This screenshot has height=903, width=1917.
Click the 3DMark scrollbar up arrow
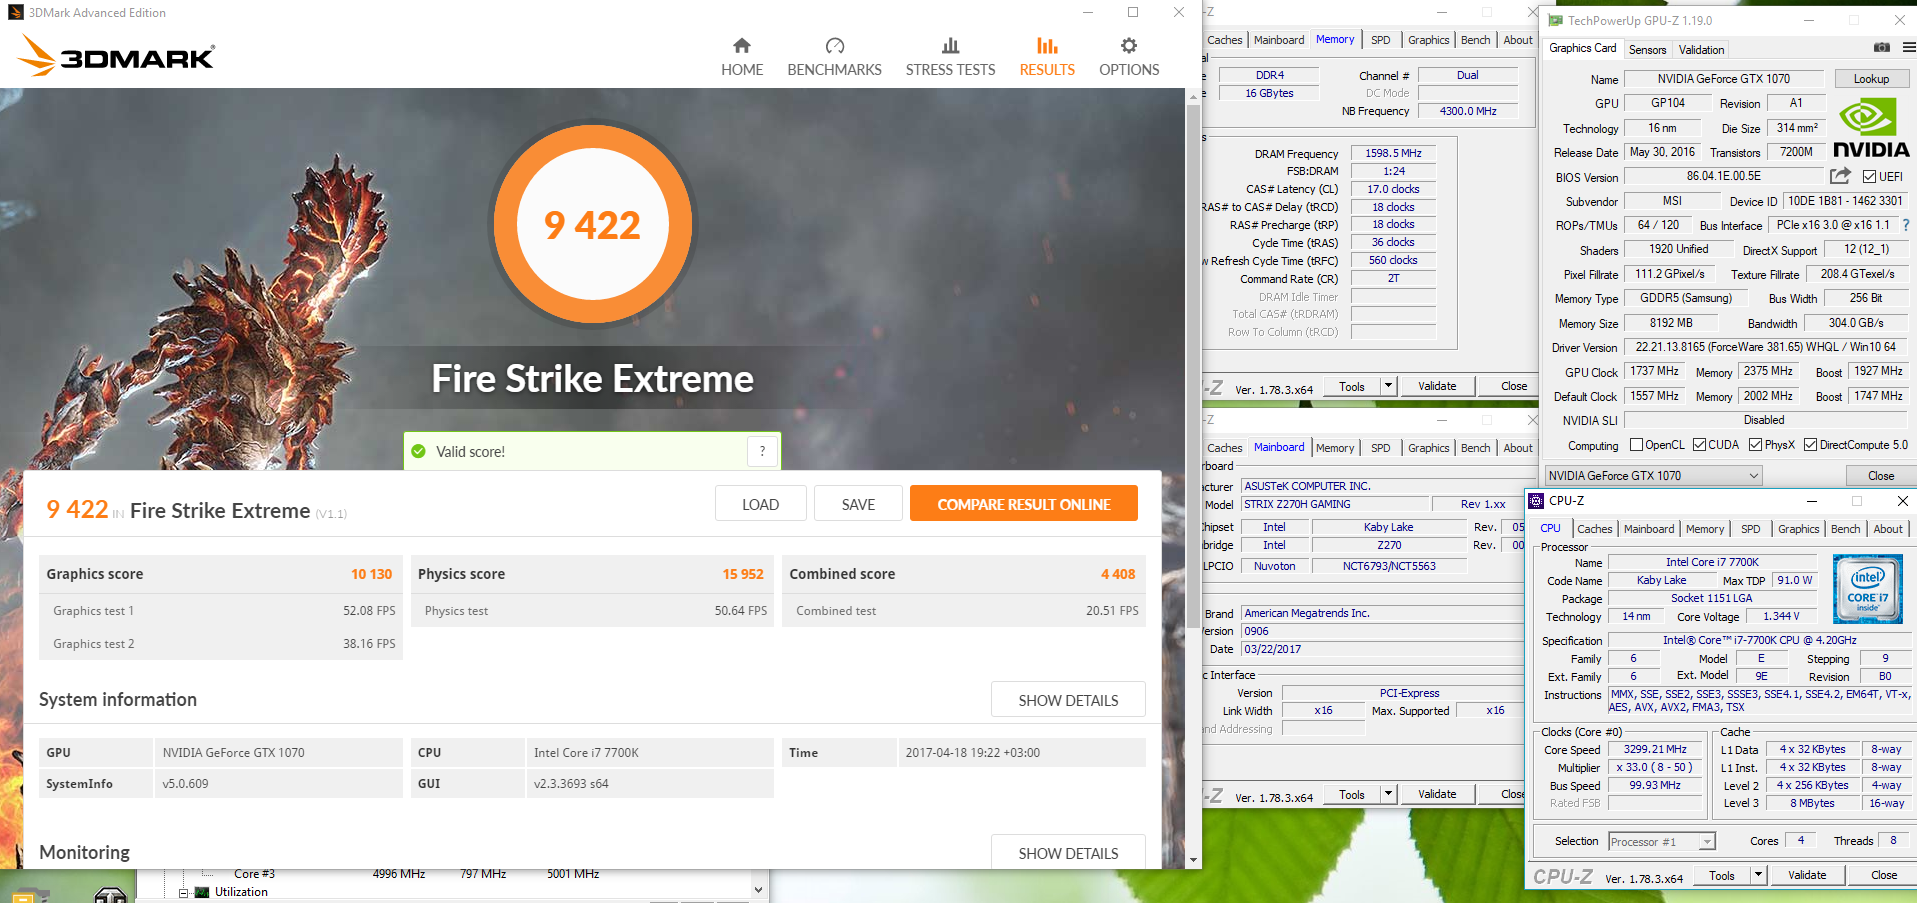click(x=1193, y=96)
